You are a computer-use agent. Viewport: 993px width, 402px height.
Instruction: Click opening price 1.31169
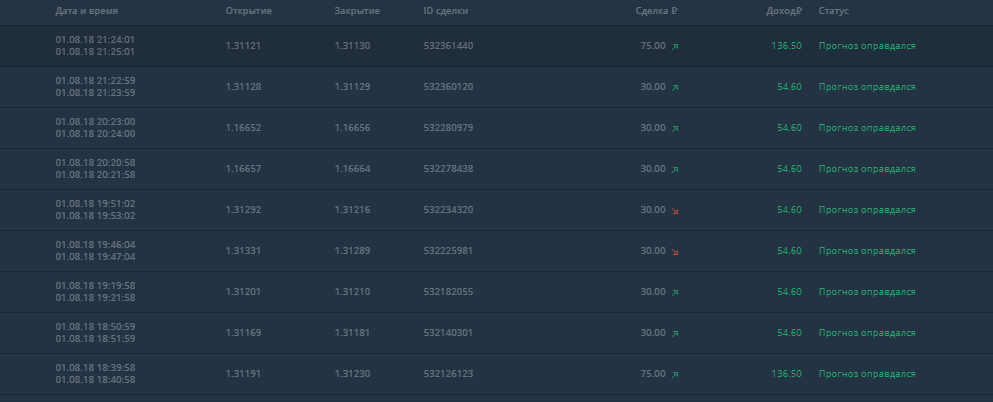pyautogui.click(x=243, y=332)
